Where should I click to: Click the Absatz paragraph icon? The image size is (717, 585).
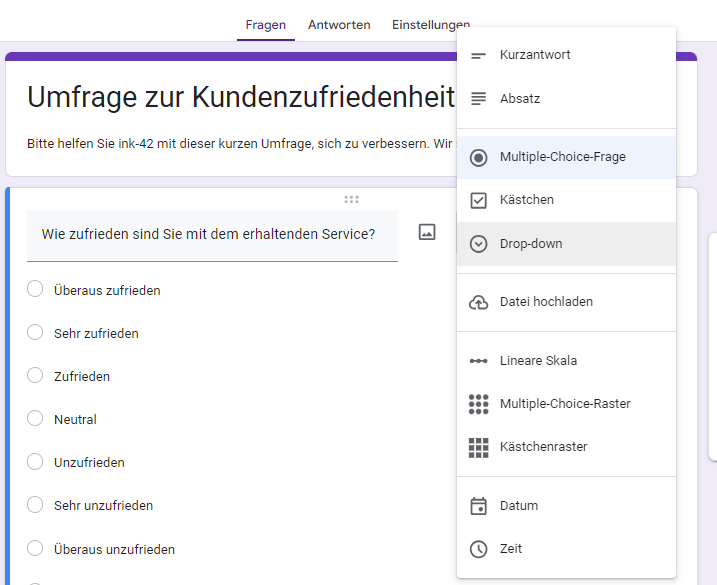click(478, 99)
